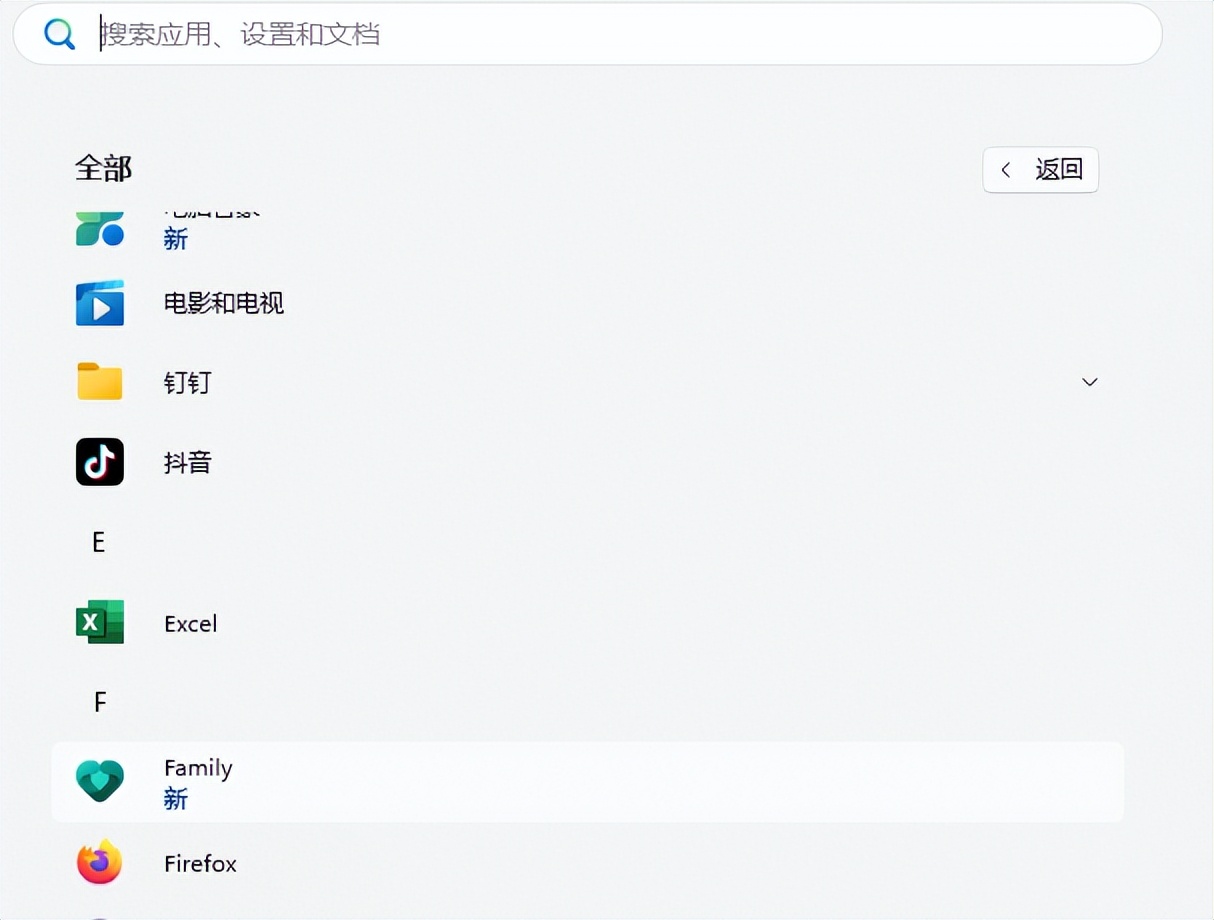The width and height of the screenshot is (1214, 920).
Task: Click the Excel app name
Action: [x=190, y=624]
